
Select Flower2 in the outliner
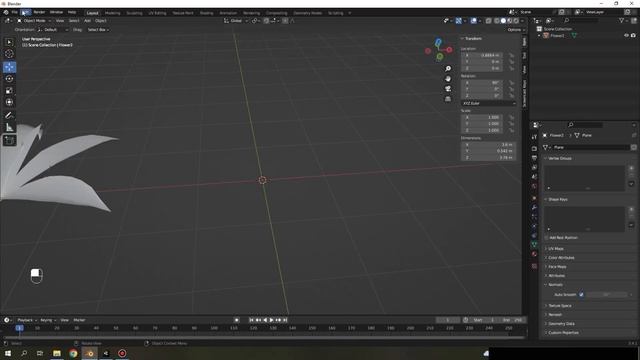pyautogui.click(x=557, y=36)
